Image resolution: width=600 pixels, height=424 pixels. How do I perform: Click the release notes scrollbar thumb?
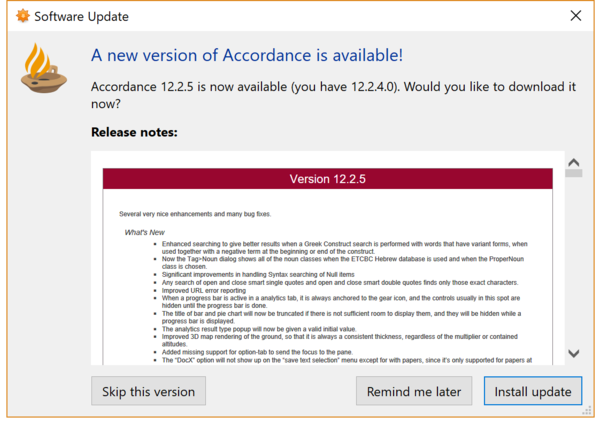(573, 173)
